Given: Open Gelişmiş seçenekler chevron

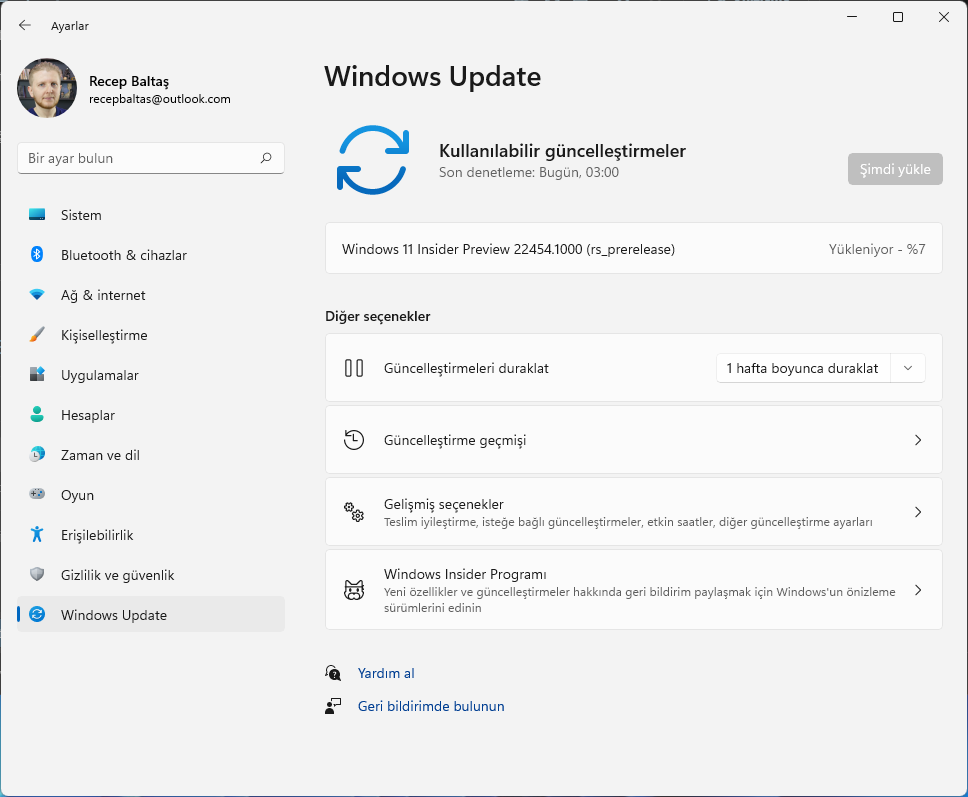Looking at the screenshot, I should click(917, 512).
